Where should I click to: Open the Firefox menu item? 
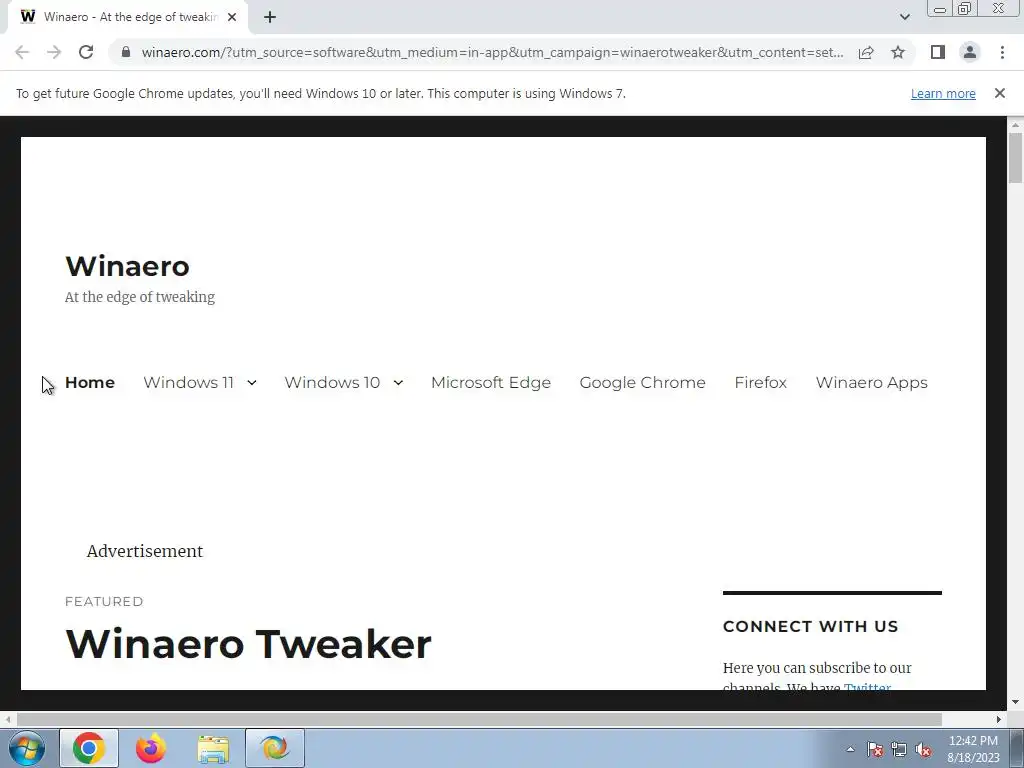point(760,383)
